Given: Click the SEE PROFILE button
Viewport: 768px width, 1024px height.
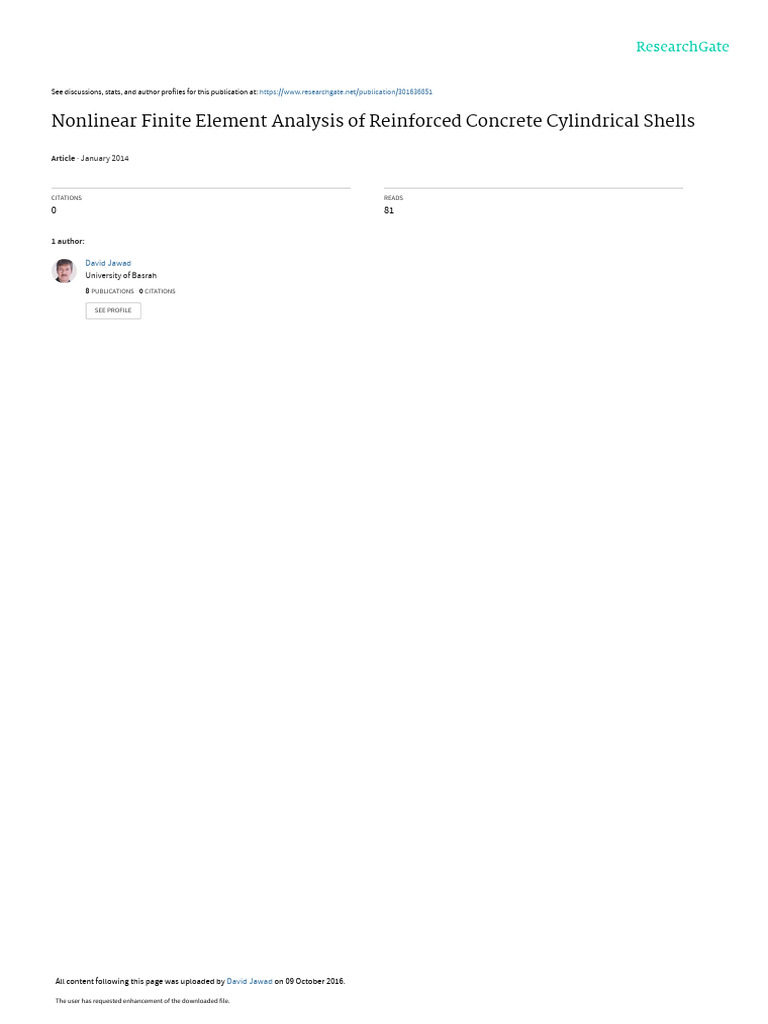Looking at the screenshot, I should 113,310.
